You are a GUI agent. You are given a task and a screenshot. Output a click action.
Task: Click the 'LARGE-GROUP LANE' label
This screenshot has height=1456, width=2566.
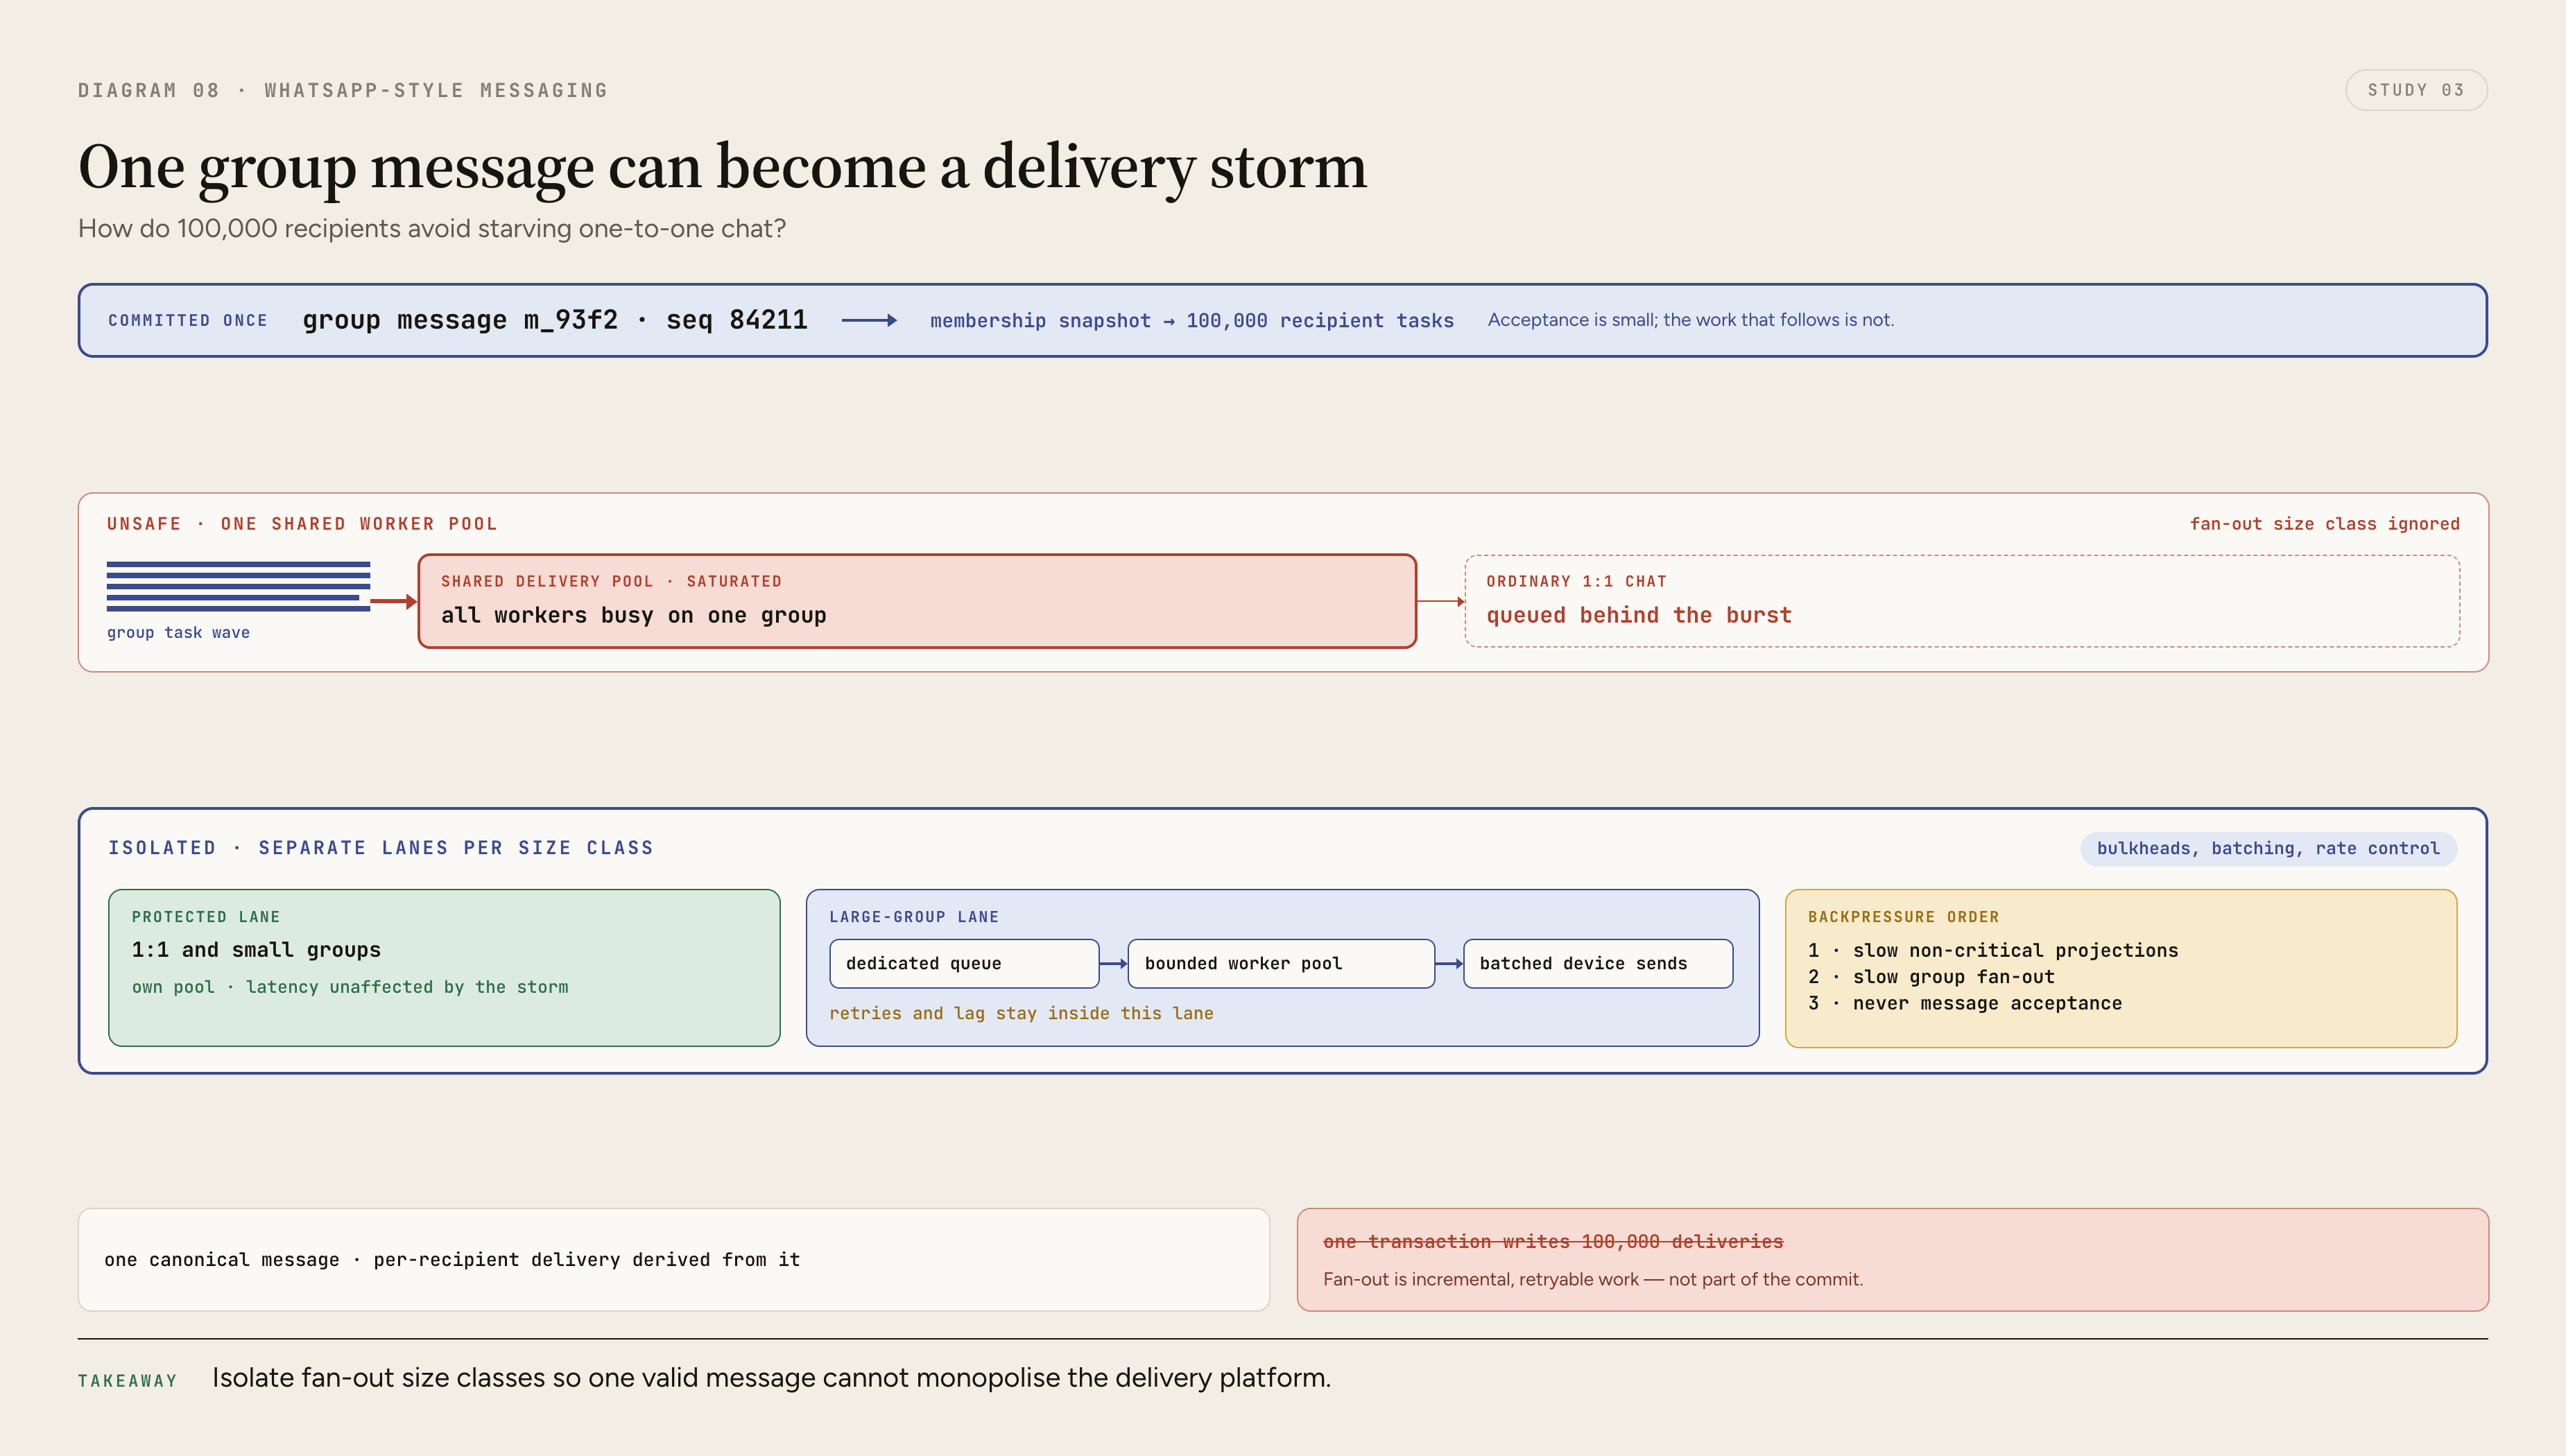914,917
